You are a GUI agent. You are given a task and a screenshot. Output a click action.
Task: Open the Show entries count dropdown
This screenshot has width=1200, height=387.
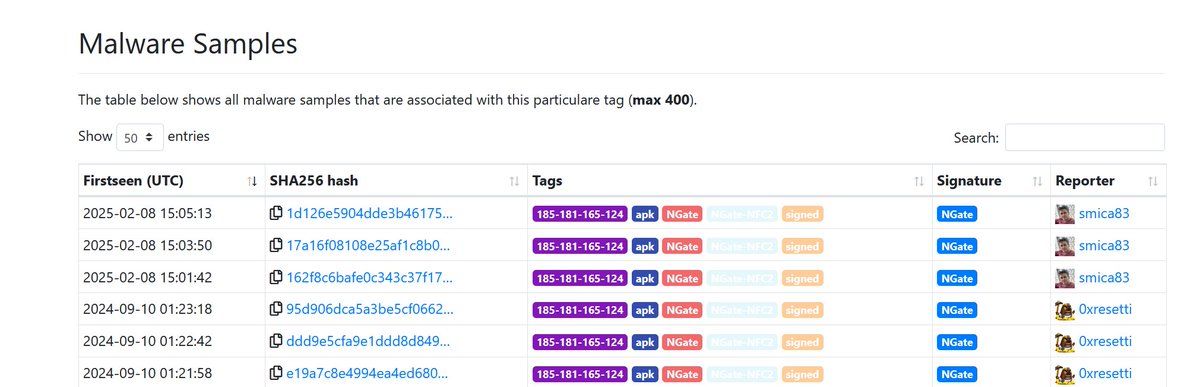tap(140, 137)
